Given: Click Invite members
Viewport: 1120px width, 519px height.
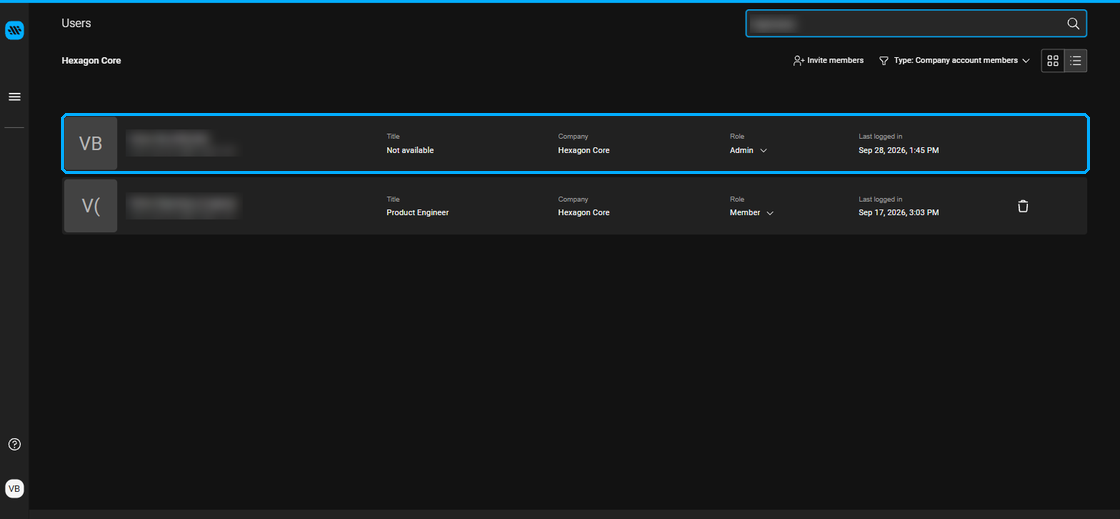Looking at the screenshot, I should pos(828,61).
